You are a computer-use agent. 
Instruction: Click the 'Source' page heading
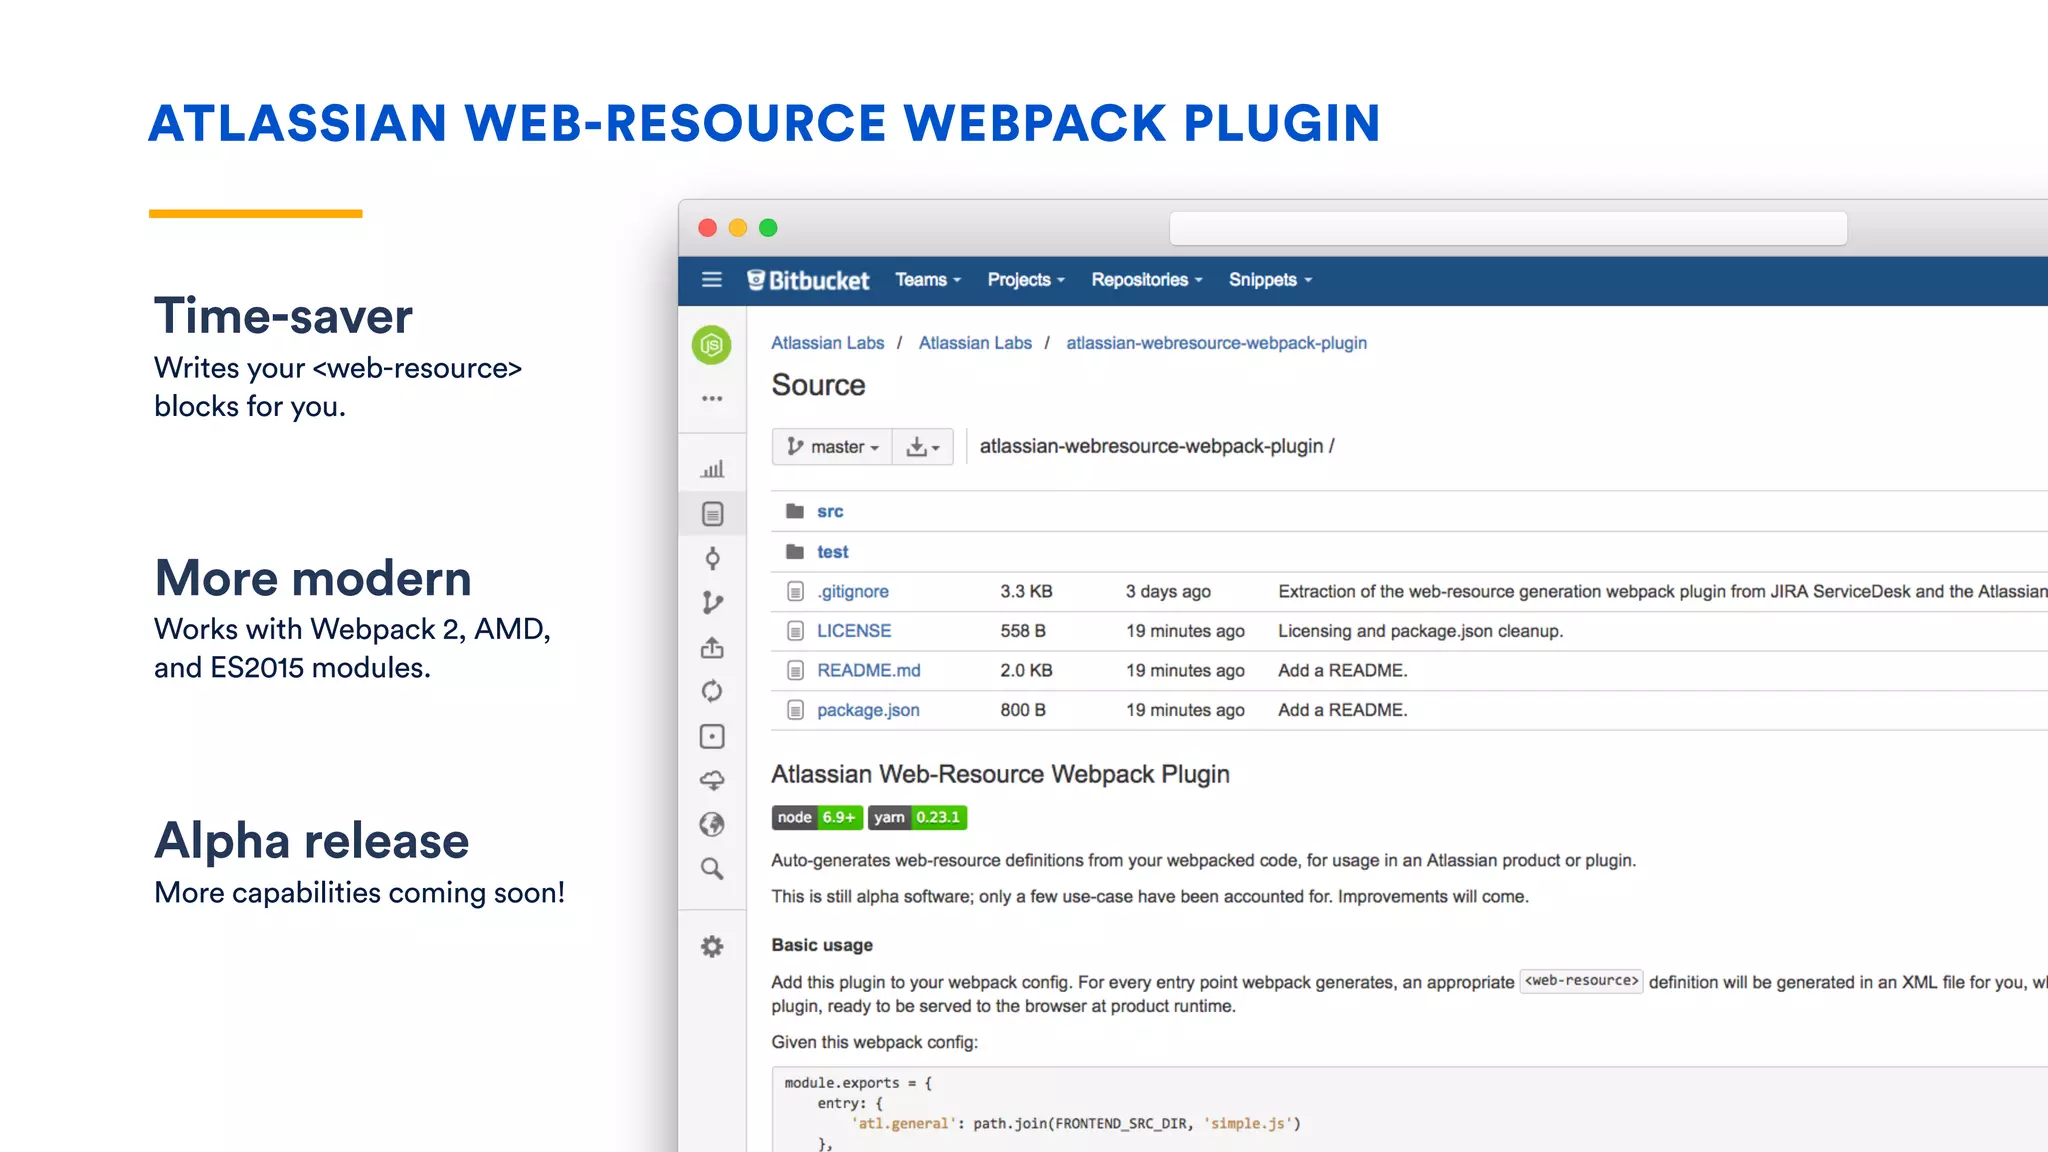point(818,385)
